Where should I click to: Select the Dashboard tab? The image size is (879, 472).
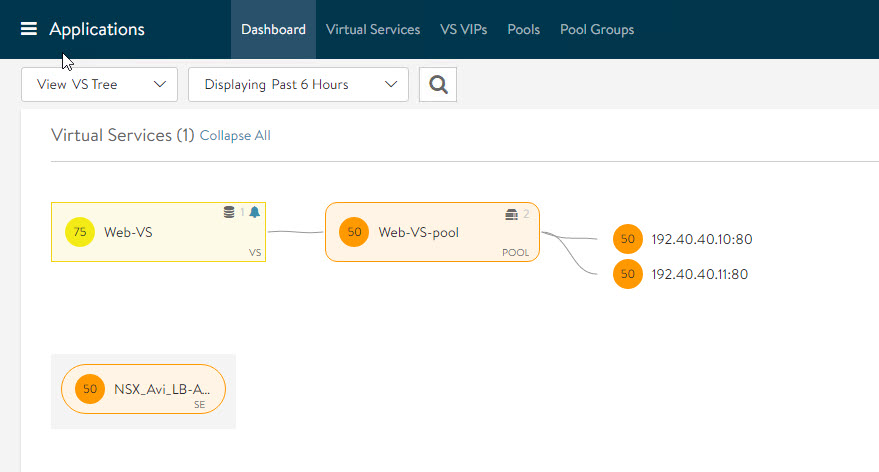[x=273, y=30]
